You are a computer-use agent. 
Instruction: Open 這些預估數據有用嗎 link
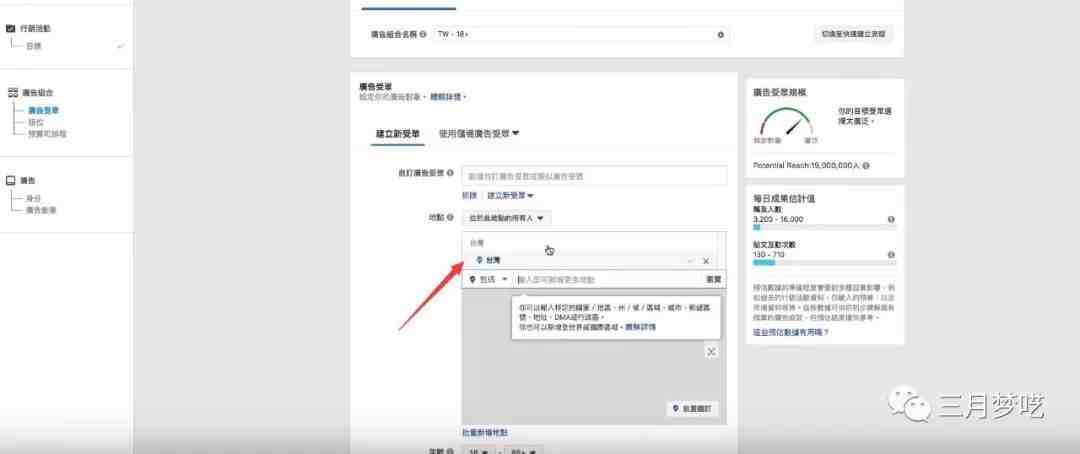[791, 332]
